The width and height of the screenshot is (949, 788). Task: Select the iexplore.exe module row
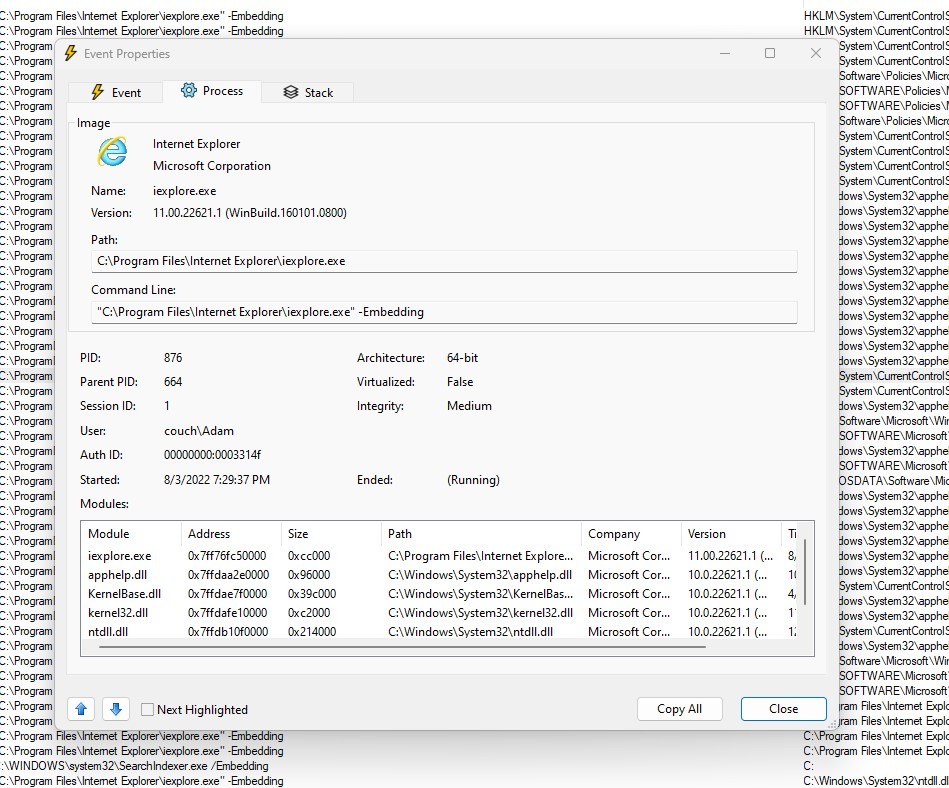441,556
